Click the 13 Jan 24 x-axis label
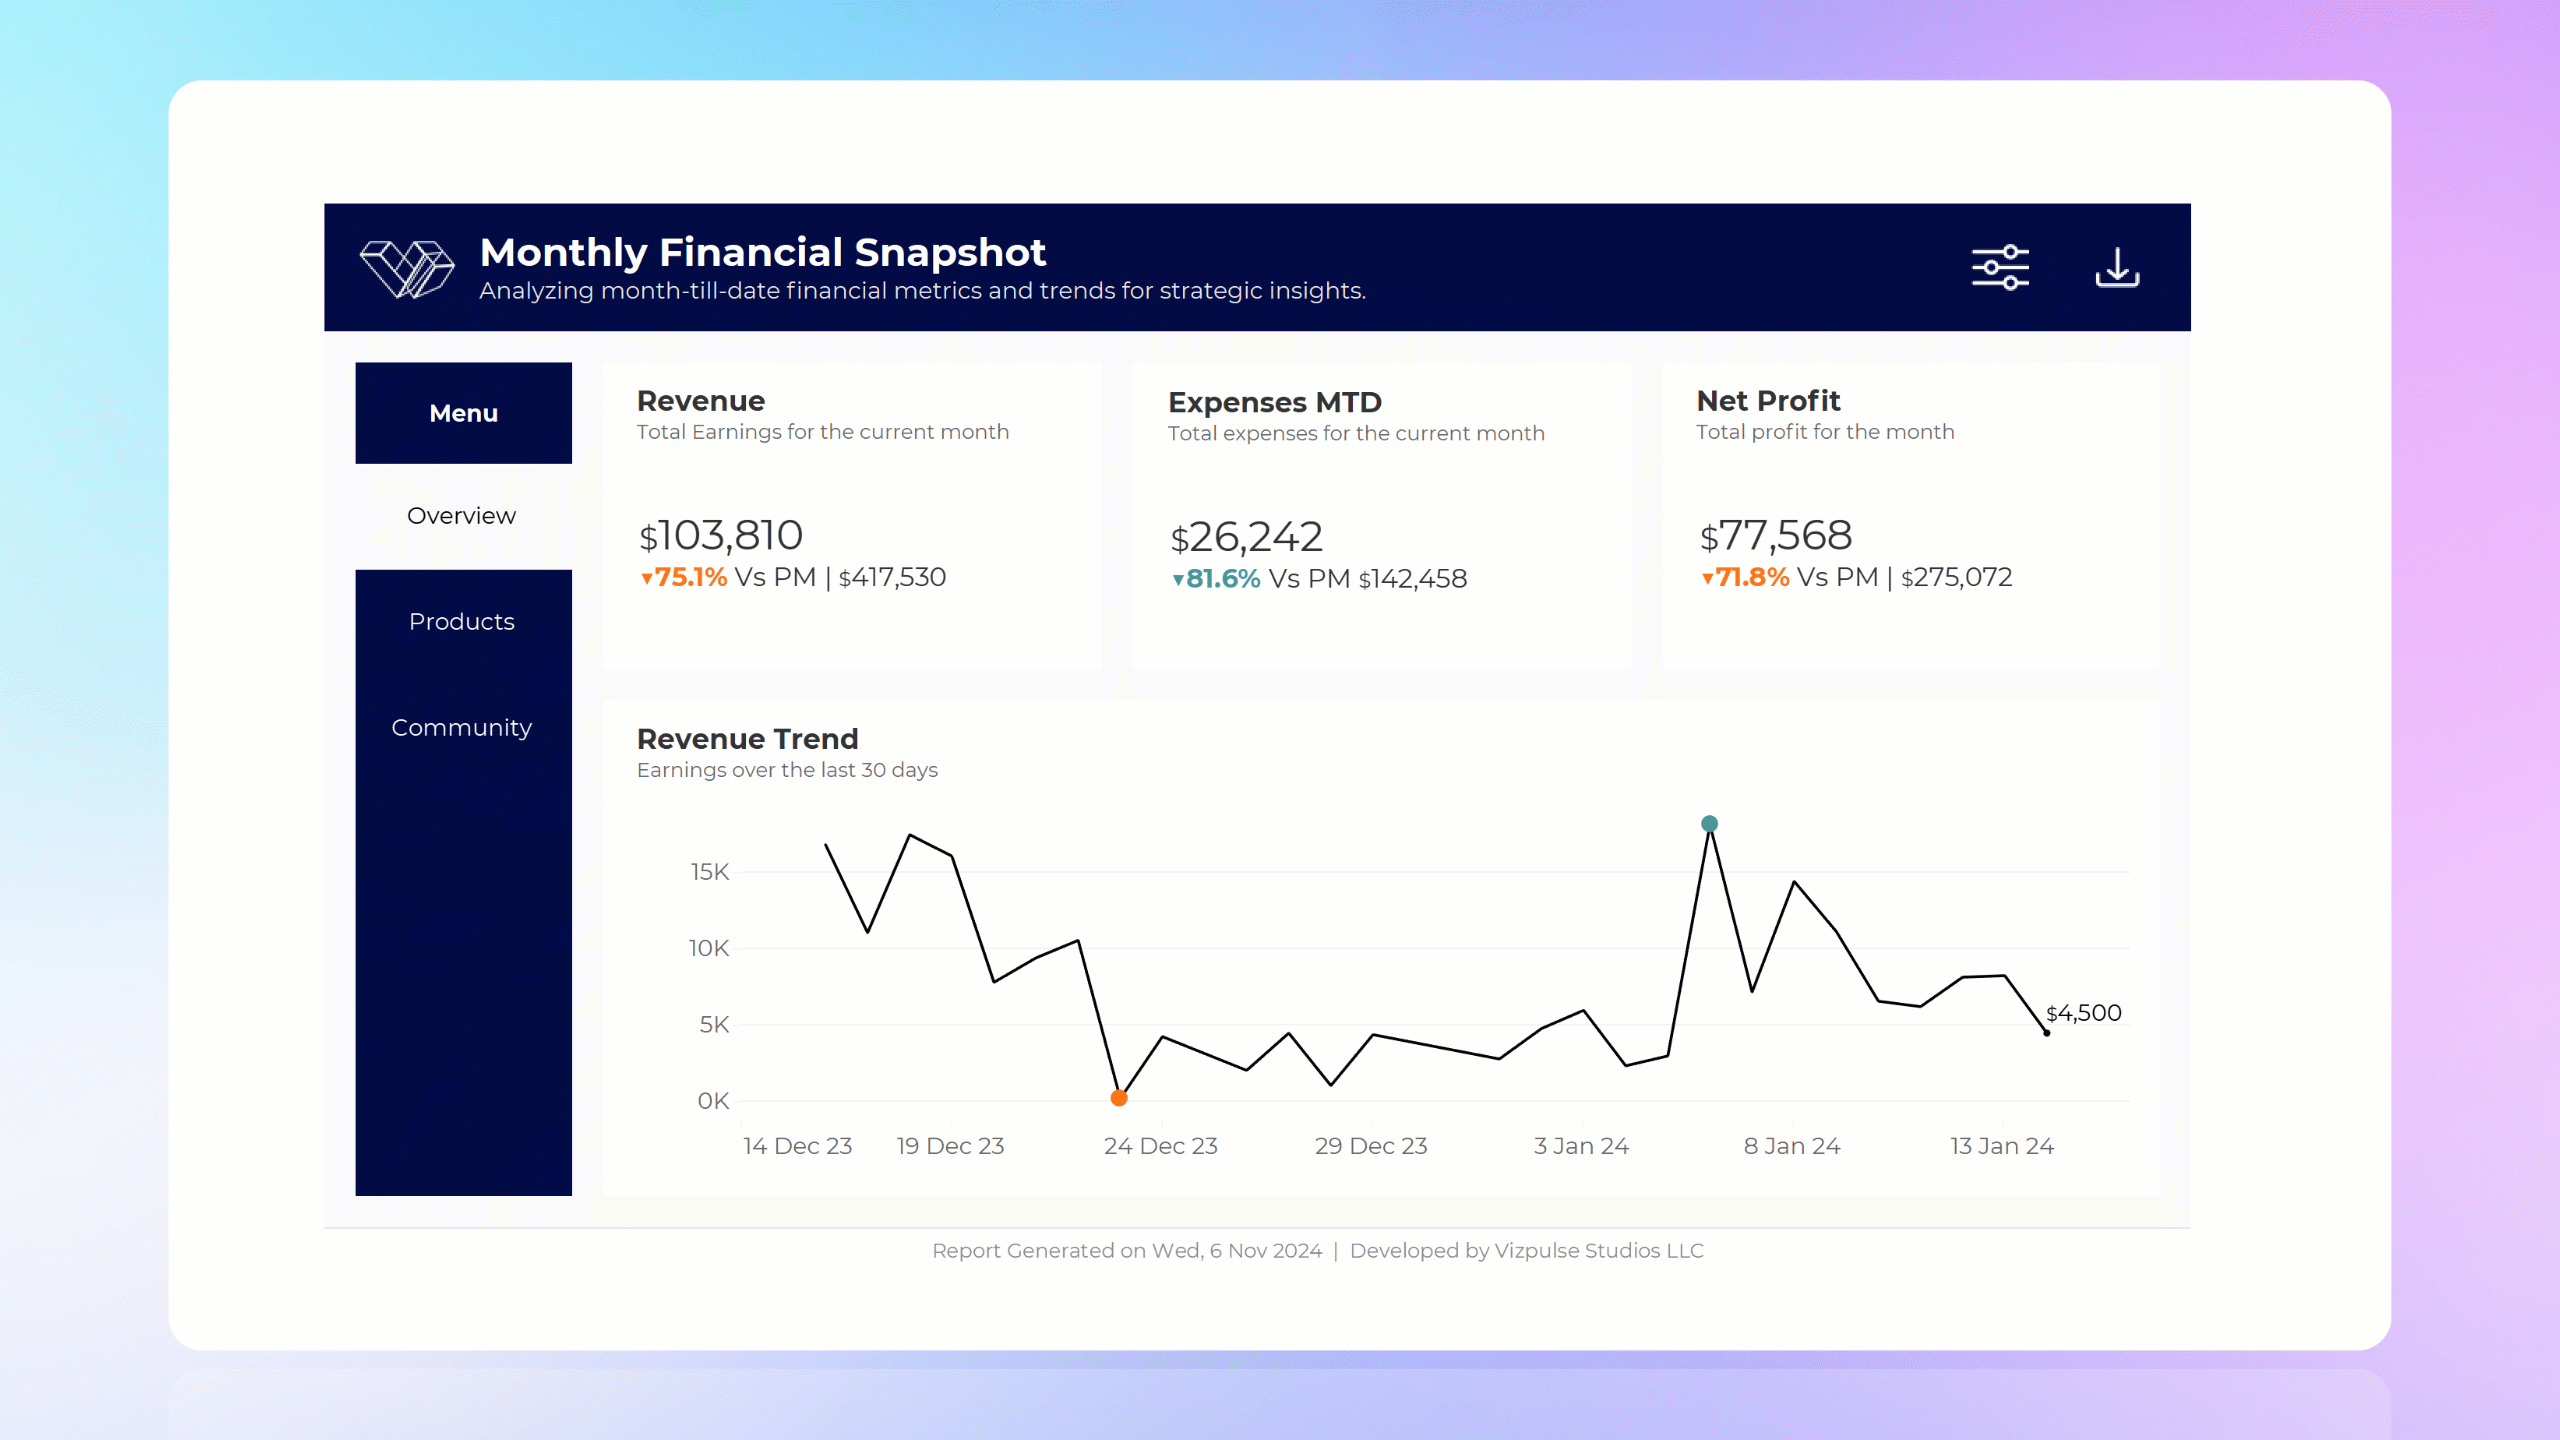This screenshot has height=1440, width=2560. click(2001, 1145)
